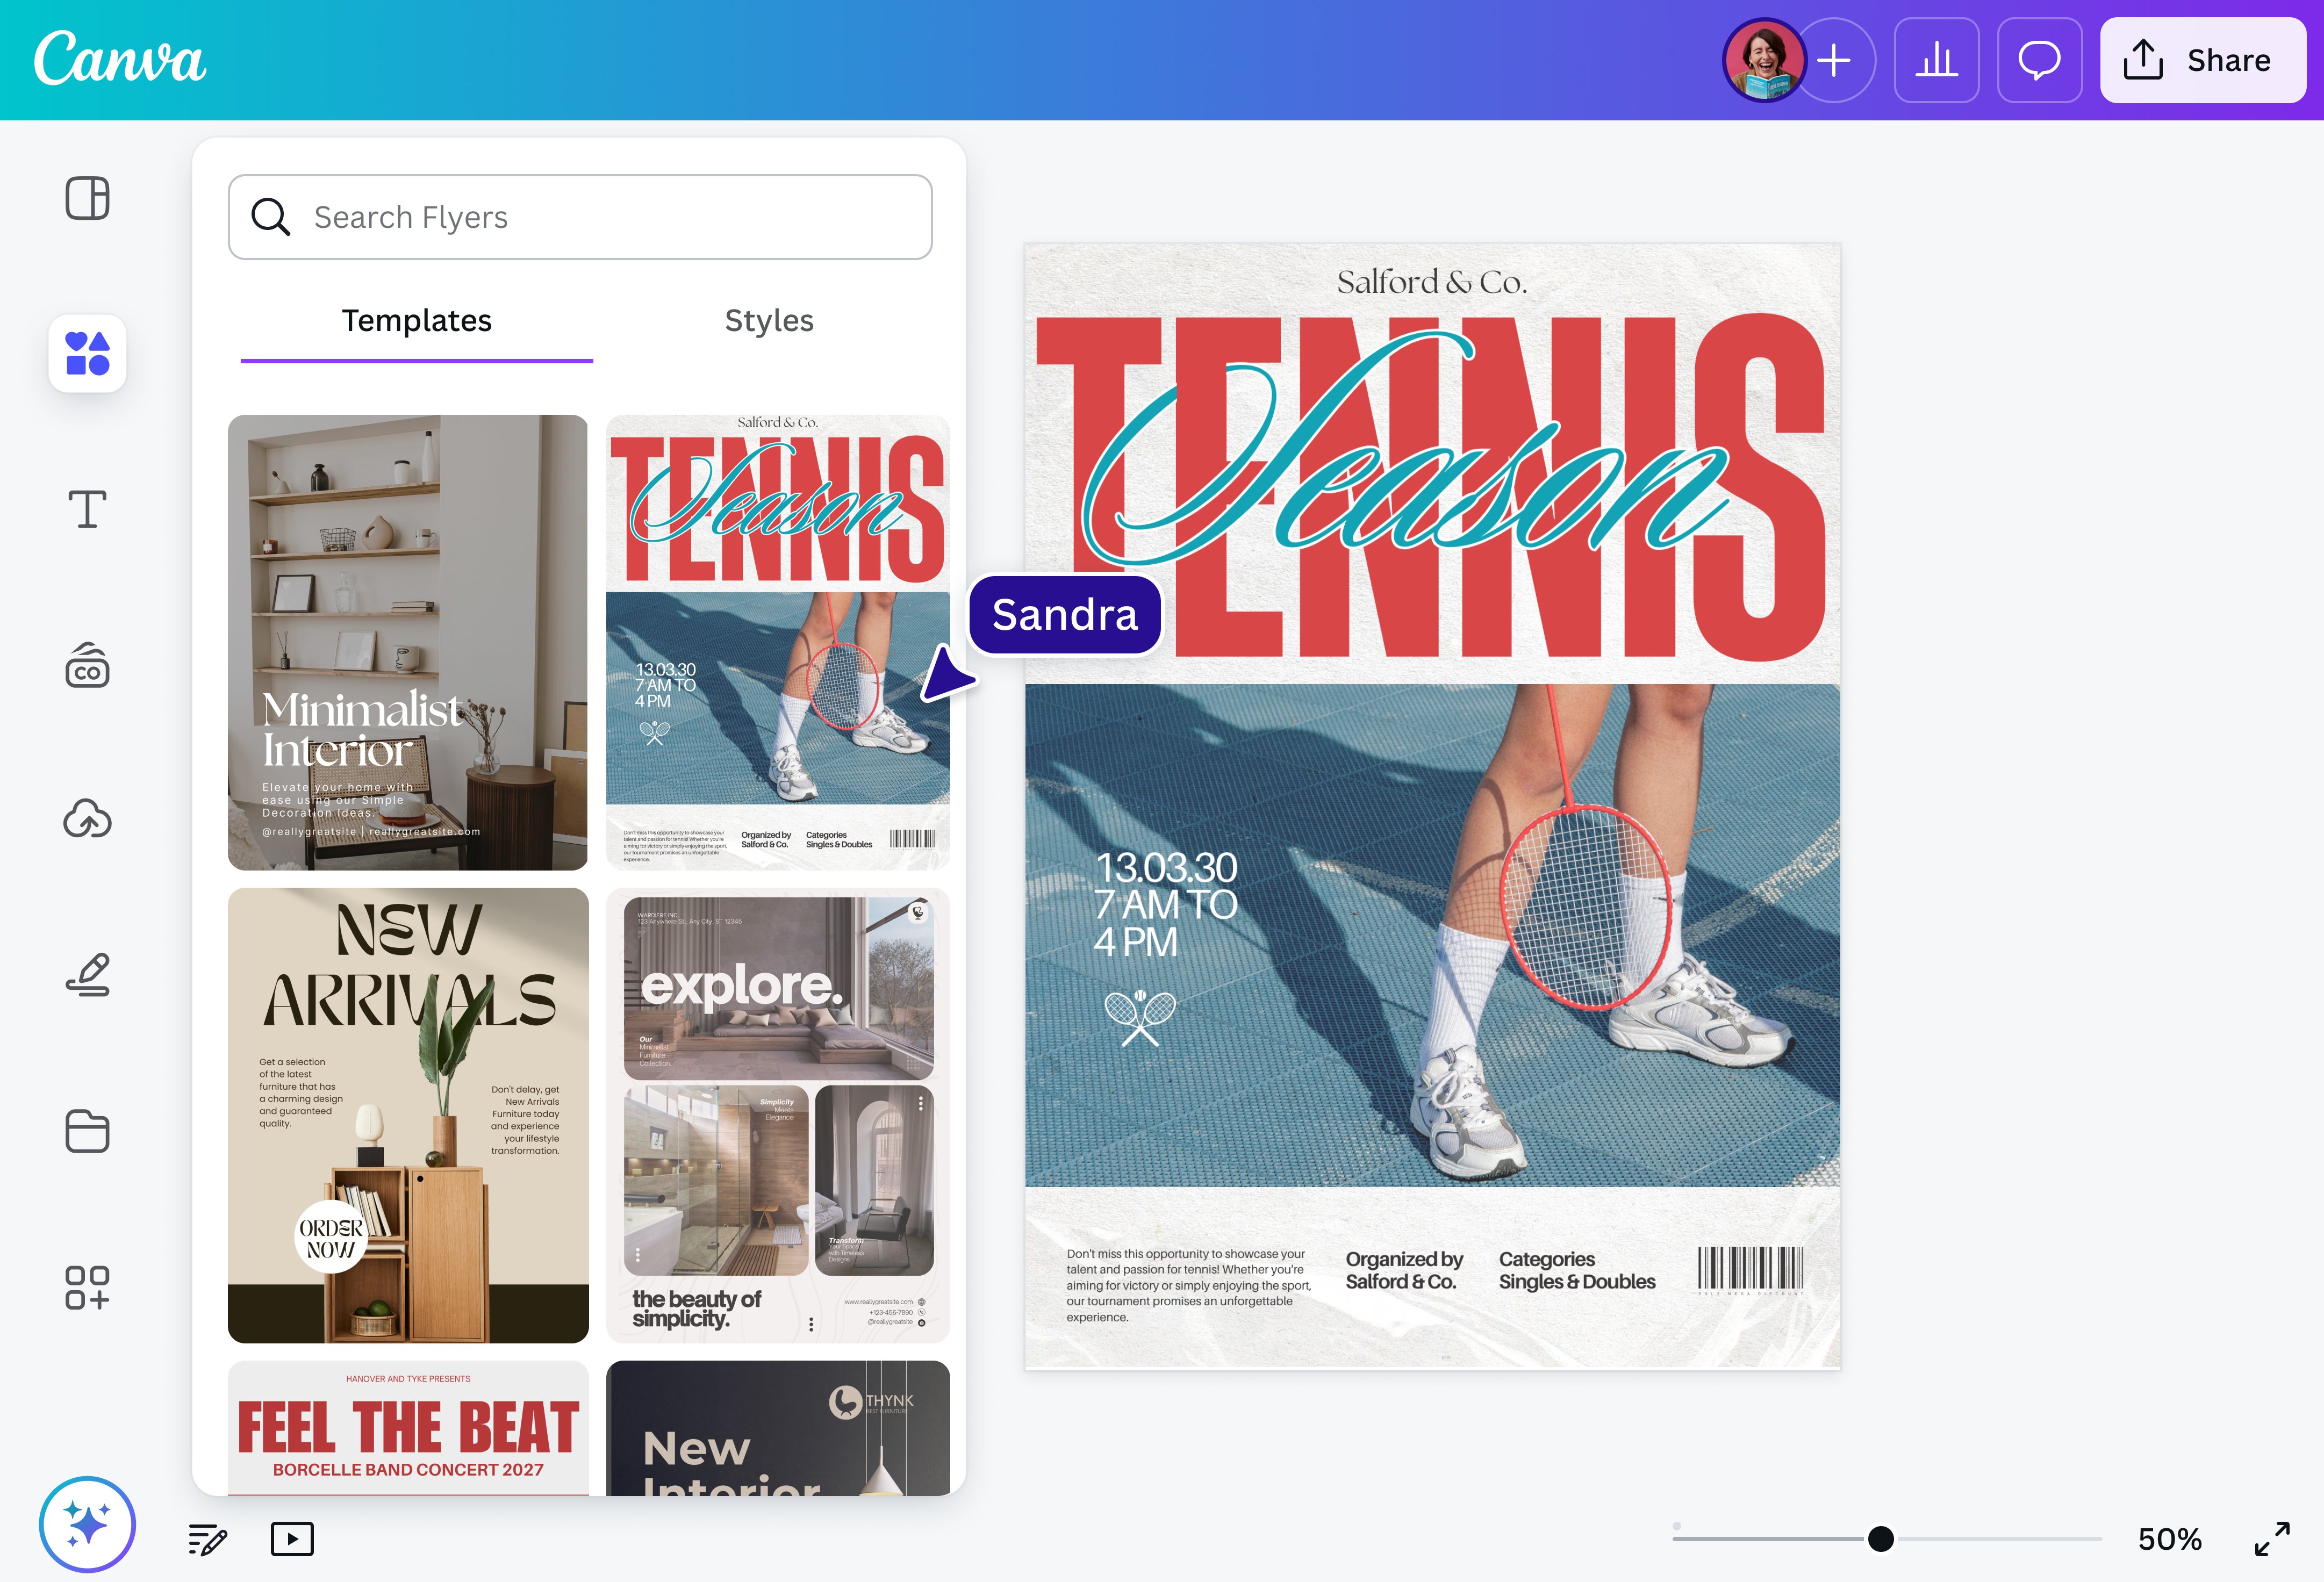This screenshot has width=2324, height=1582.
Task: Open the Projects folder icon
Action: [87, 1131]
